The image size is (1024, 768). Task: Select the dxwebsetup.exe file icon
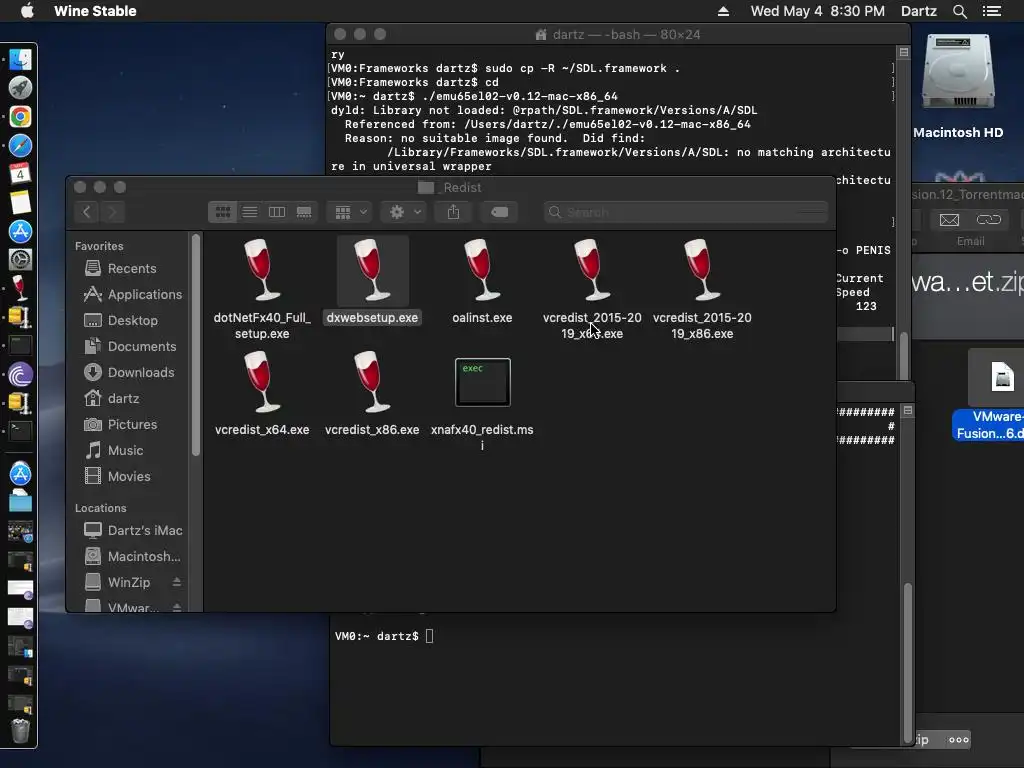click(372, 270)
